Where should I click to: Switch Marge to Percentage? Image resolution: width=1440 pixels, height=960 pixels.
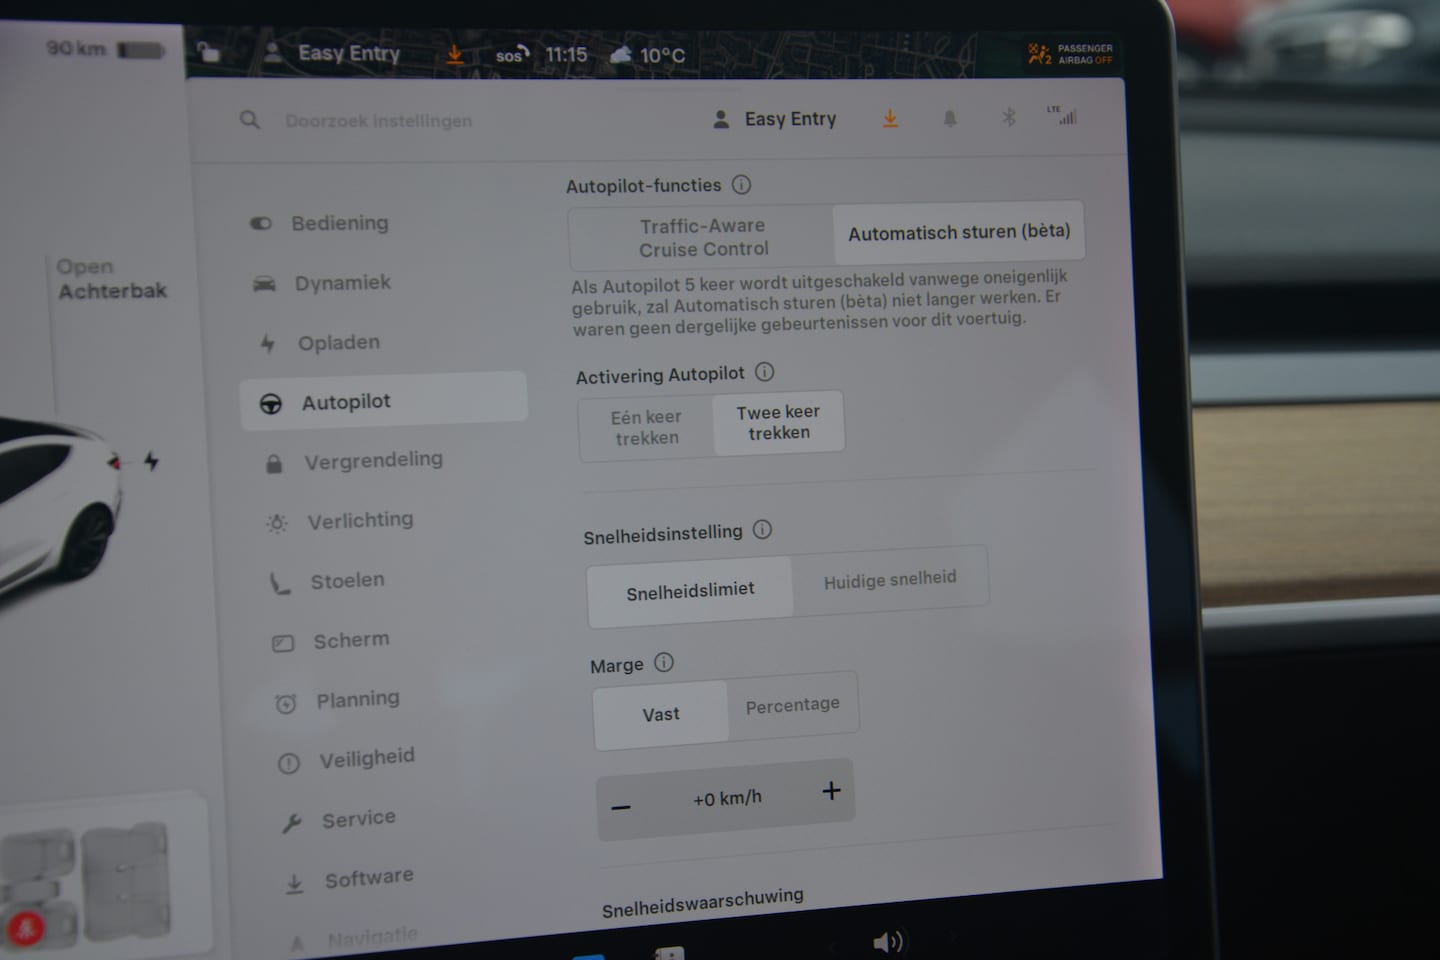[x=792, y=705]
